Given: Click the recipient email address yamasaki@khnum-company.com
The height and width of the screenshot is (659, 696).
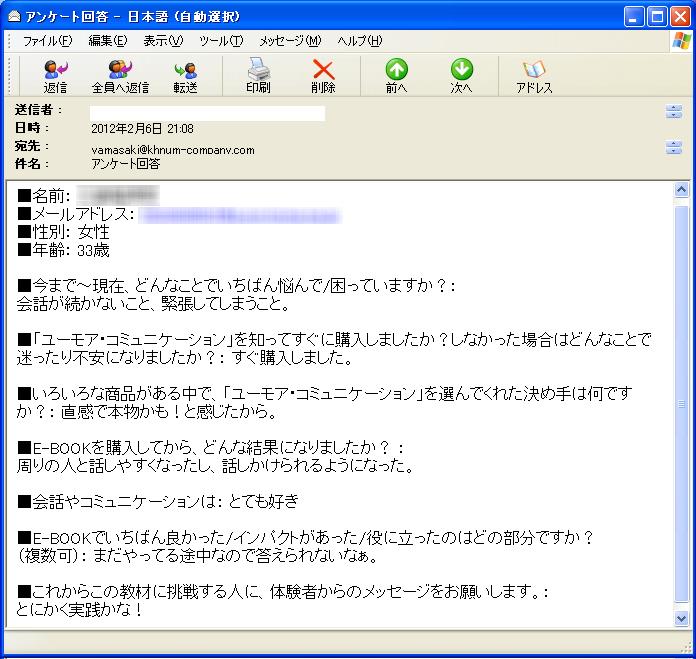Looking at the screenshot, I should pyautogui.click(x=173, y=150).
